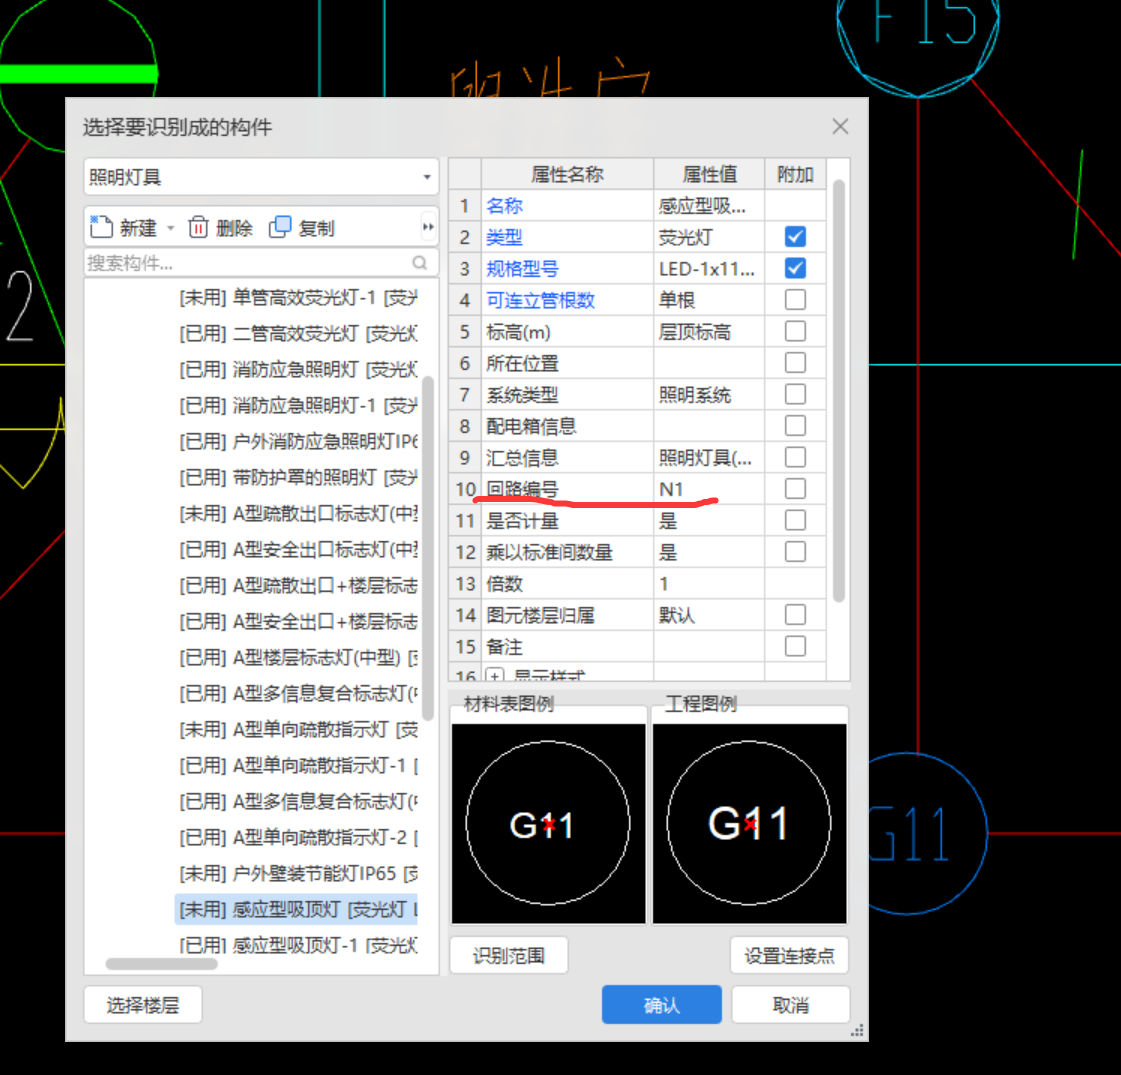Click the resize grip at dialog corner
Image resolution: width=1121 pixels, height=1075 pixels.
[x=857, y=1031]
